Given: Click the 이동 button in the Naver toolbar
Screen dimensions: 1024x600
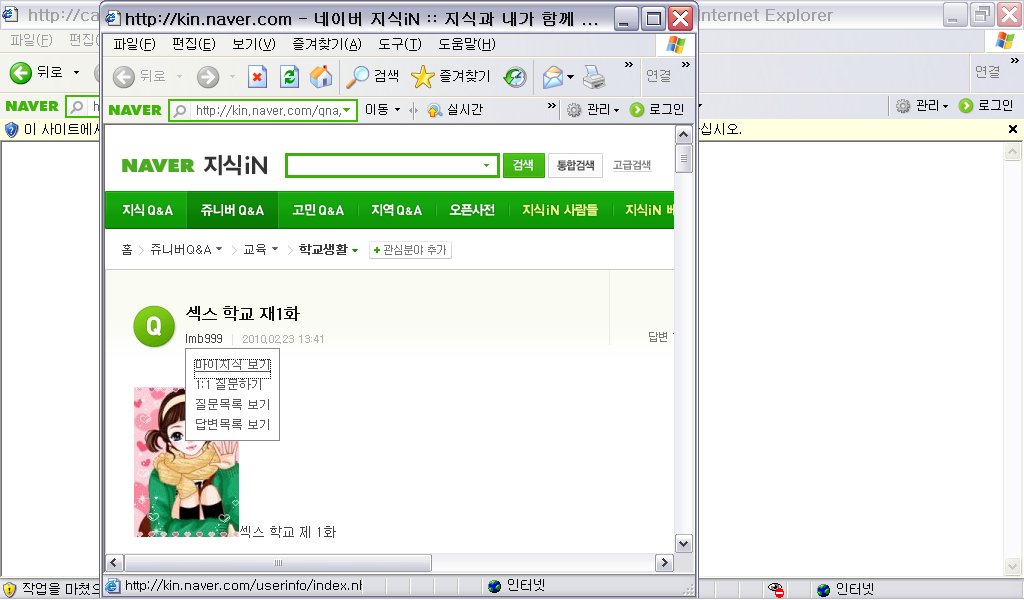Looking at the screenshot, I should coord(376,110).
